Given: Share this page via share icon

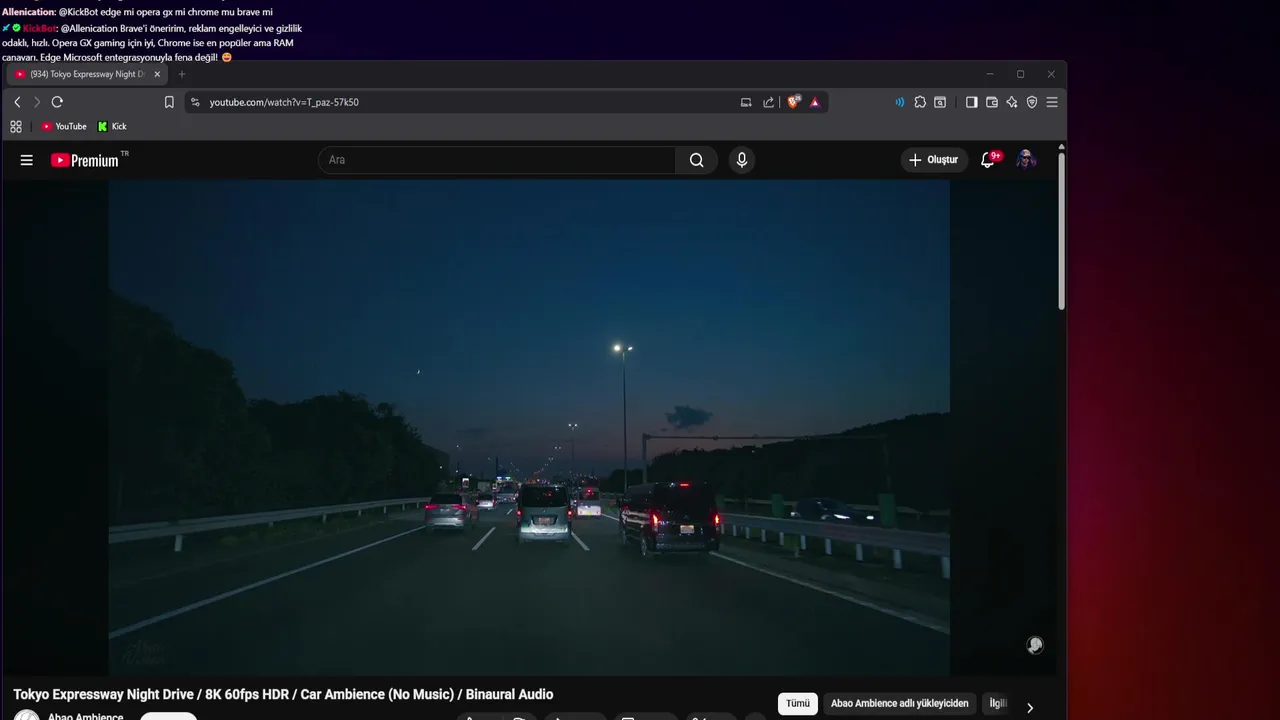Looking at the screenshot, I should pyautogui.click(x=768, y=102).
